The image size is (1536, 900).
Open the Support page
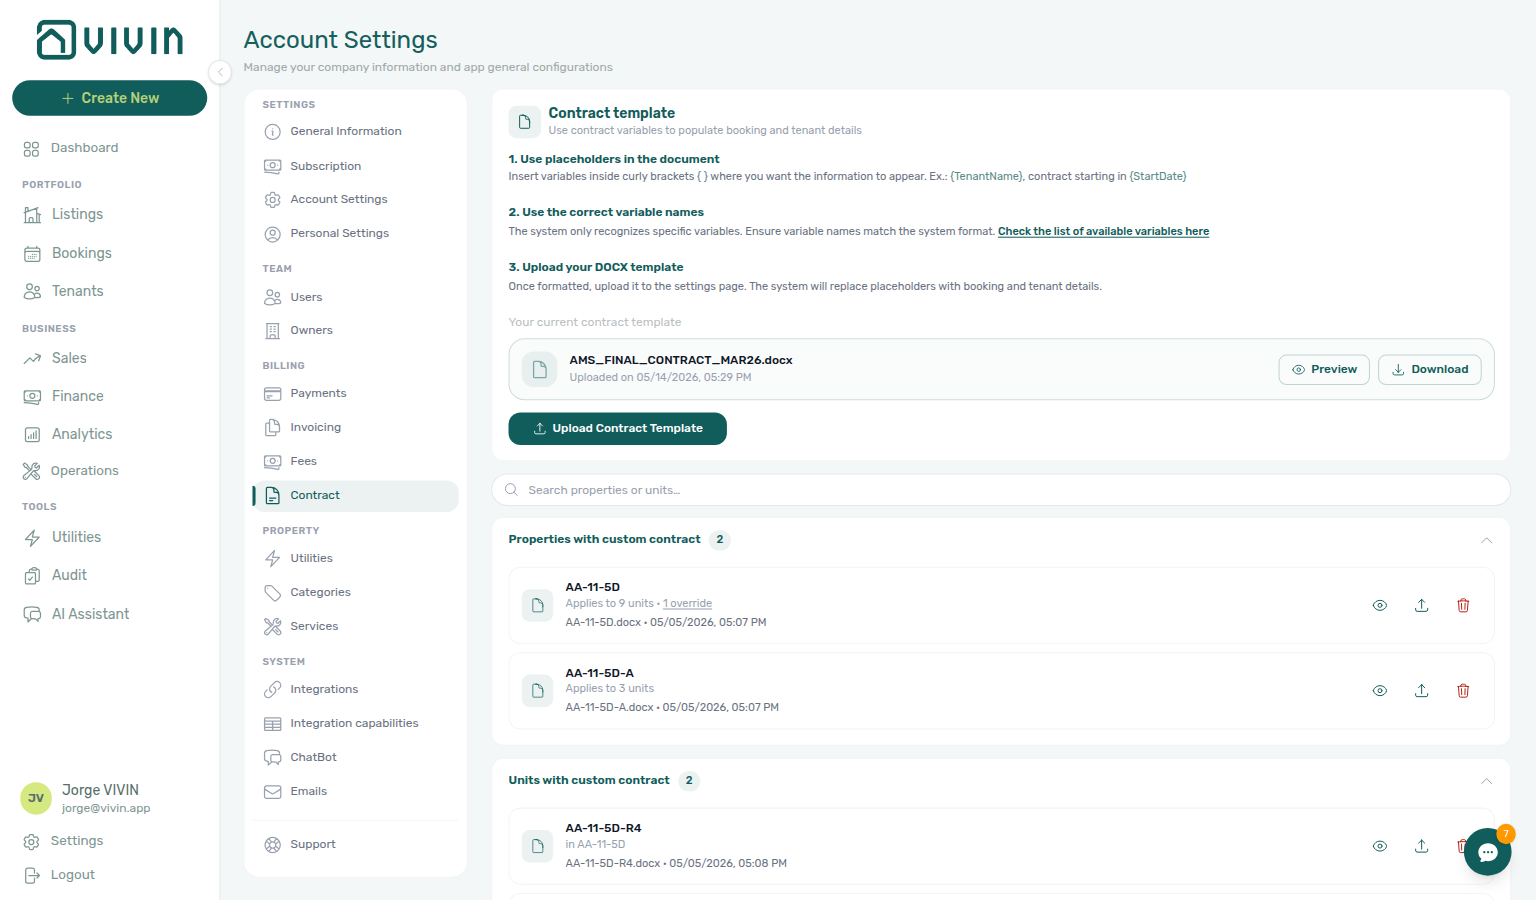pyautogui.click(x=299, y=845)
